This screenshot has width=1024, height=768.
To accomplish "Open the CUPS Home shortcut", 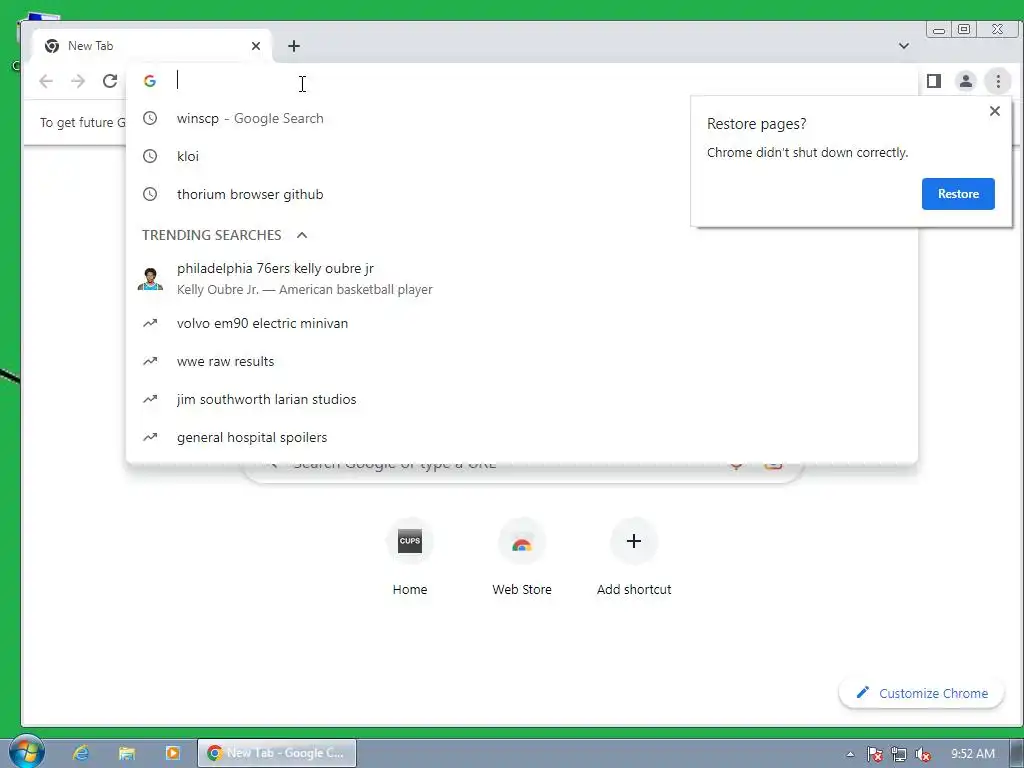I will [x=409, y=556].
